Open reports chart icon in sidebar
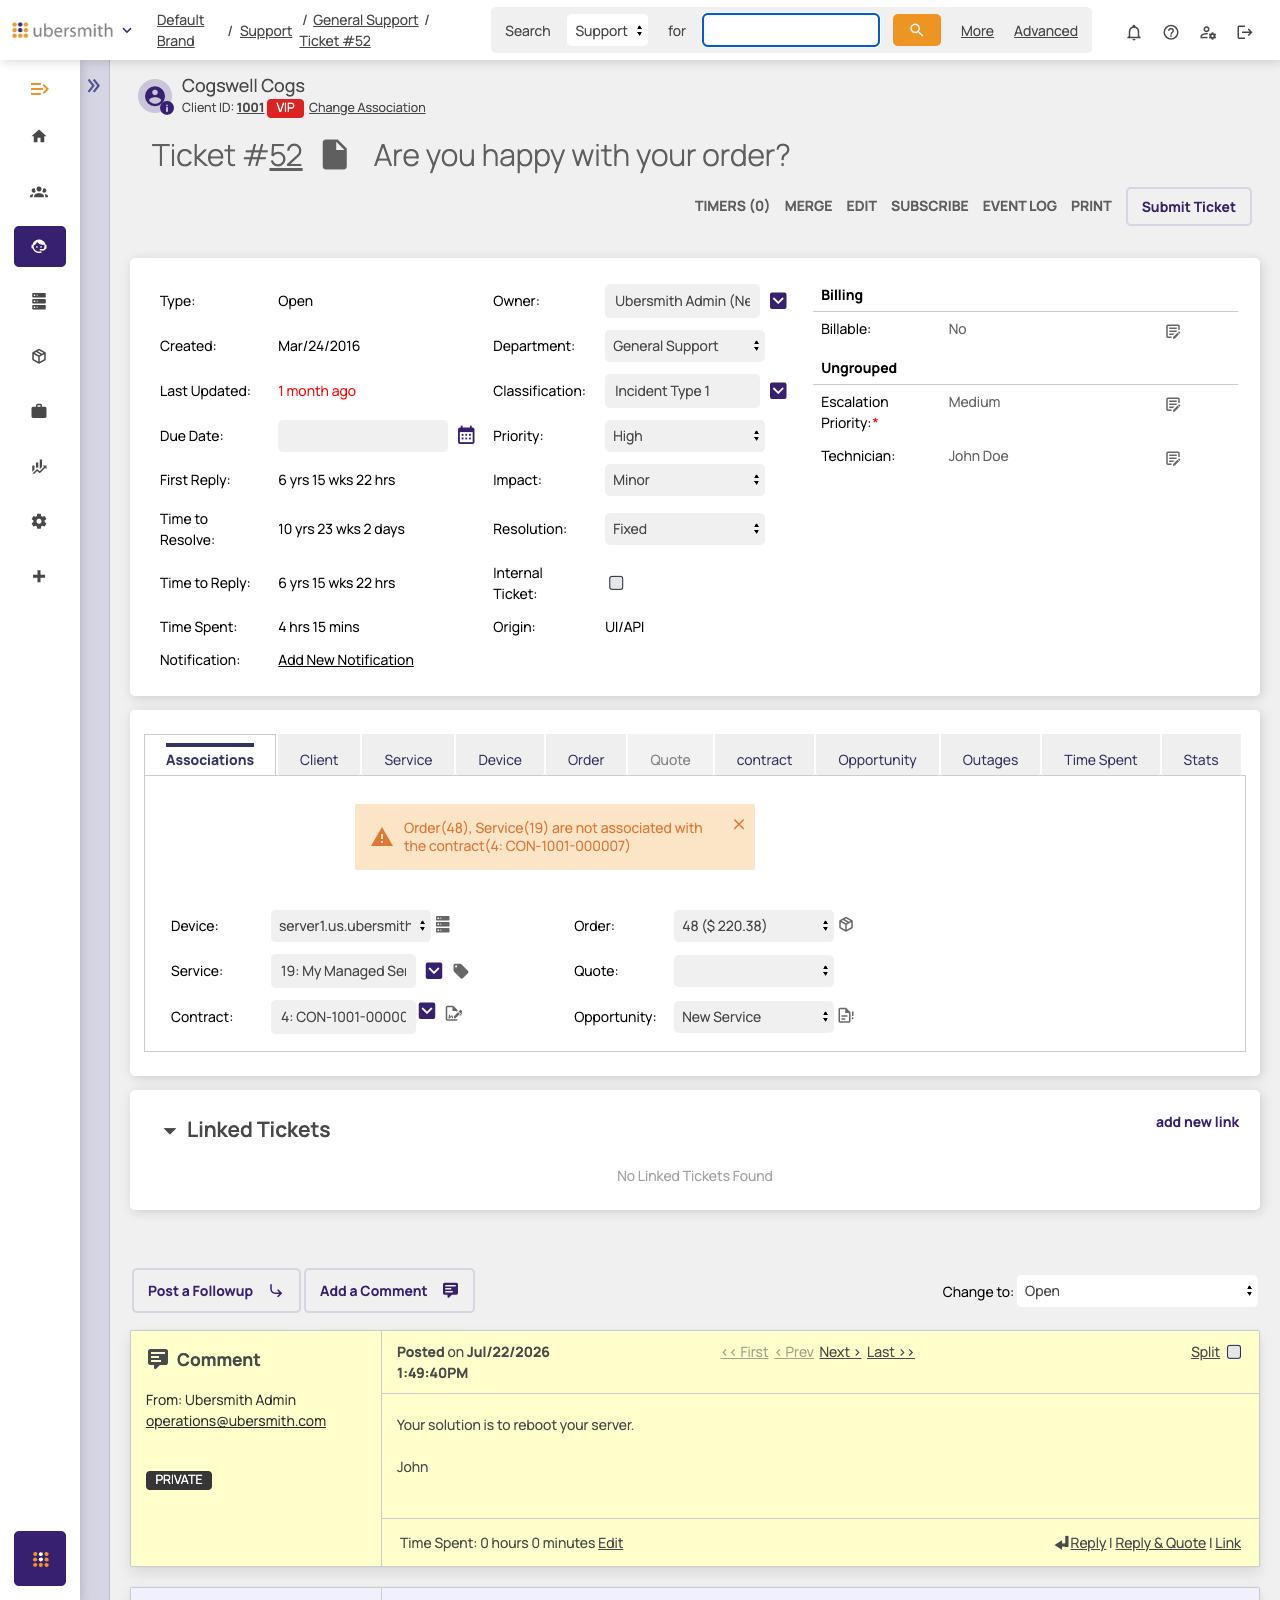This screenshot has width=1280, height=1600. point(39,466)
